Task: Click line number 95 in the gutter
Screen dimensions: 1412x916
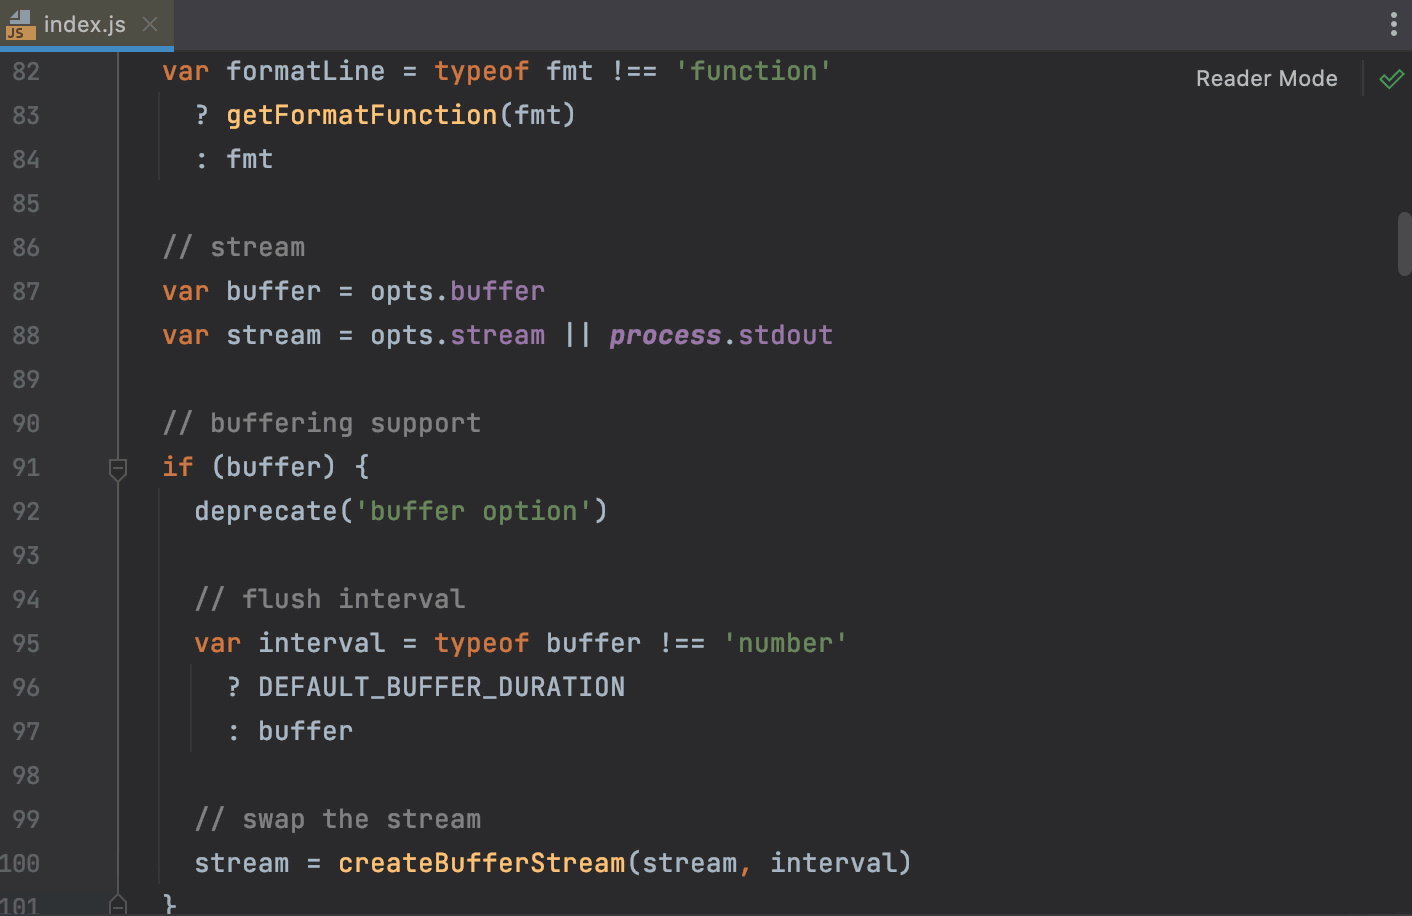Action: pyautogui.click(x=26, y=643)
